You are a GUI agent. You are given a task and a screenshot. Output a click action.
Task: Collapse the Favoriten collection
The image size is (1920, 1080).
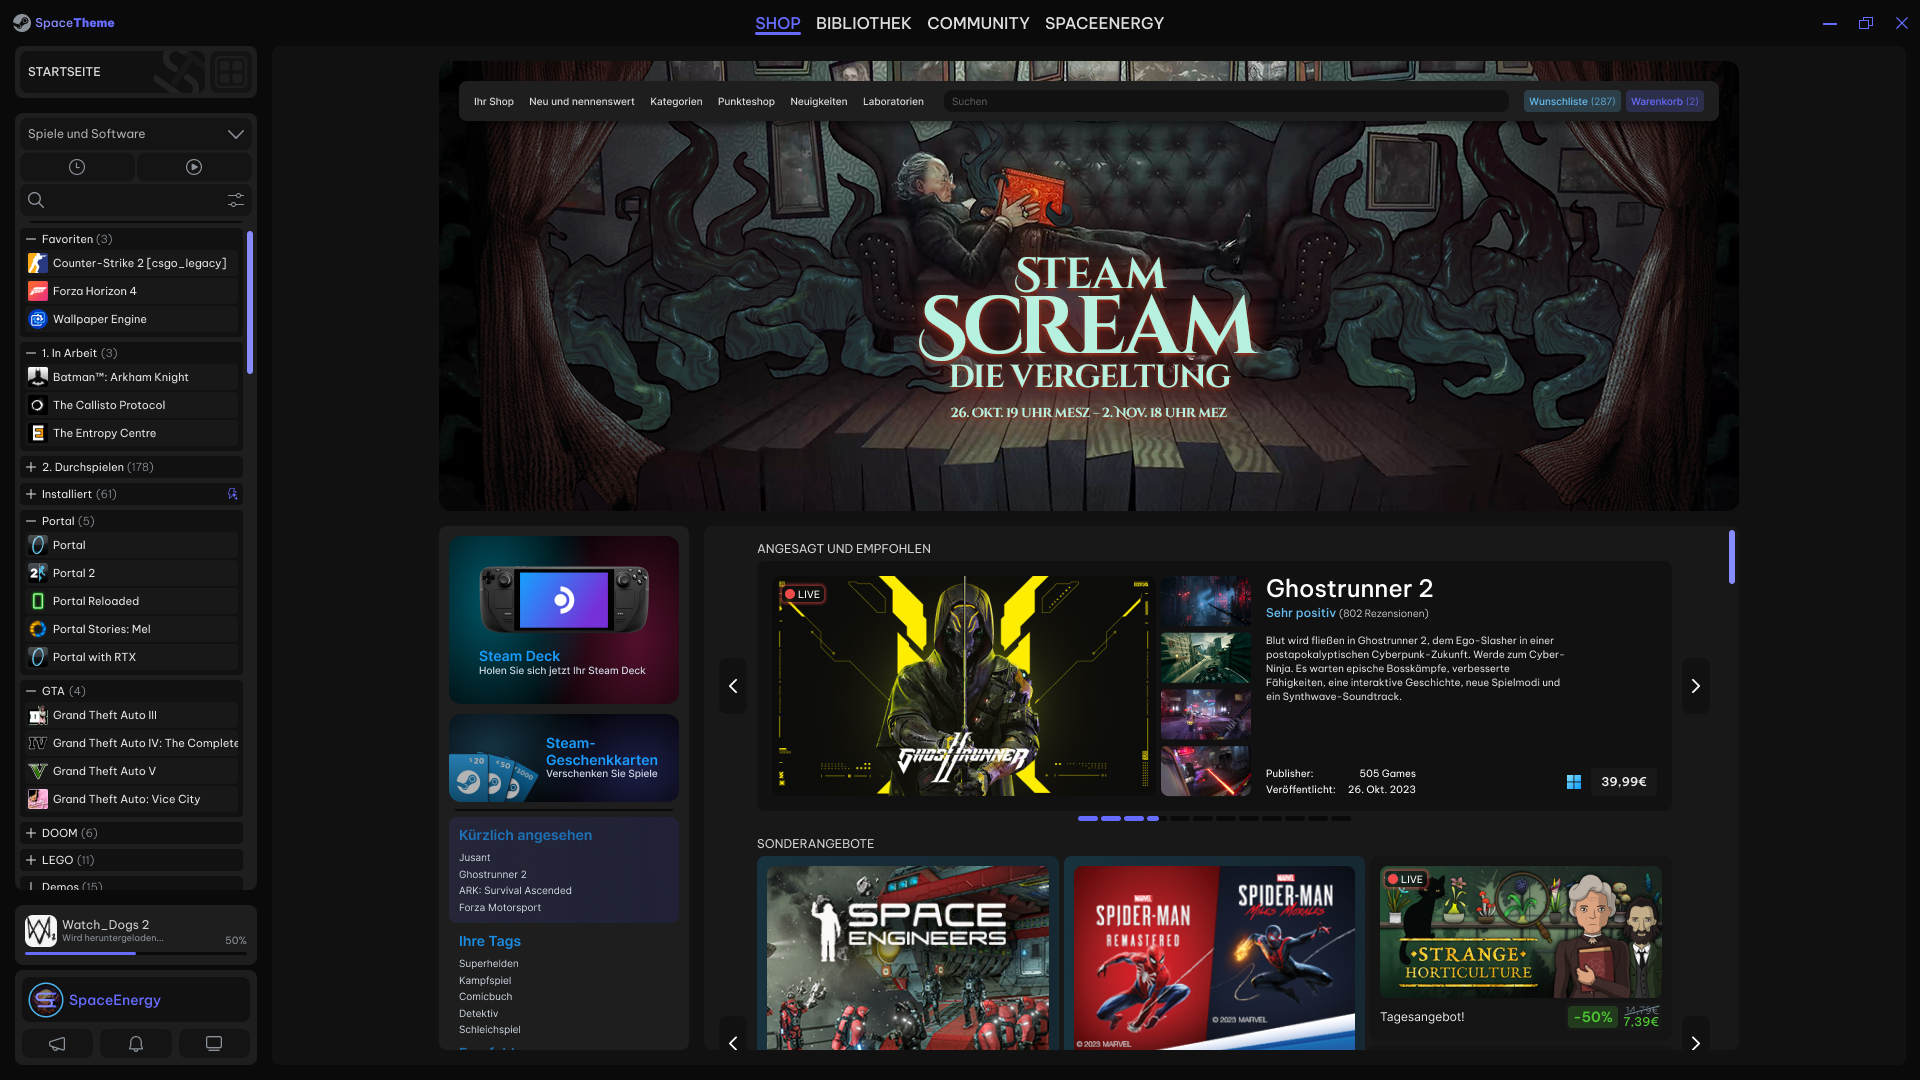[x=30, y=239]
